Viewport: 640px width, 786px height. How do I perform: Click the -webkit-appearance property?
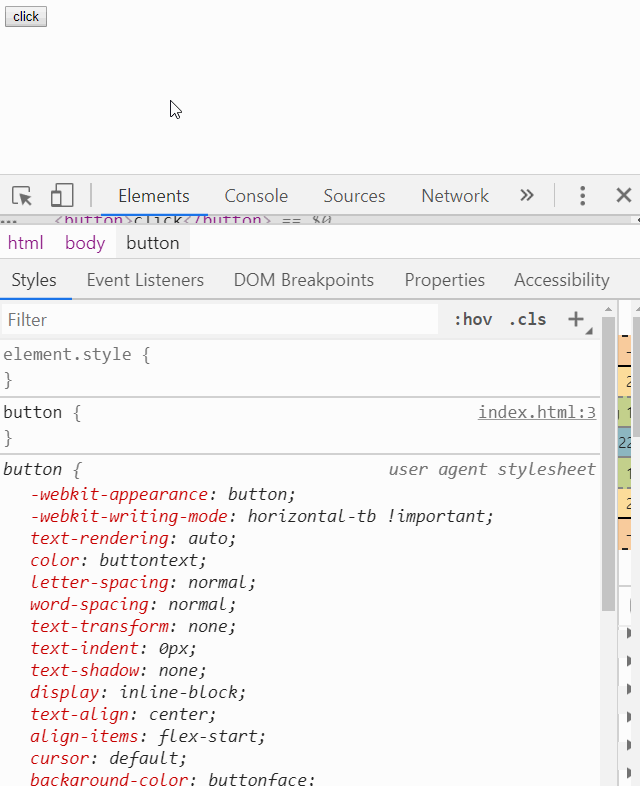point(119,494)
